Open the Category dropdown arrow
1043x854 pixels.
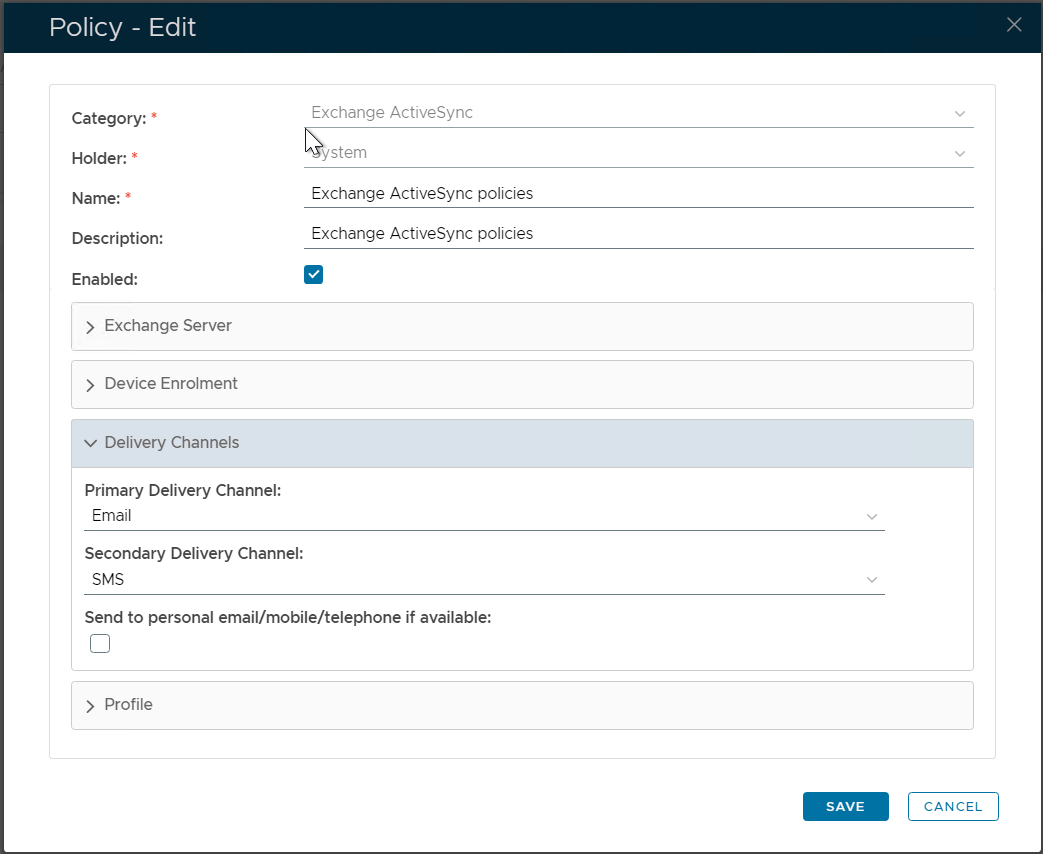pyautogui.click(x=960, y=114)
